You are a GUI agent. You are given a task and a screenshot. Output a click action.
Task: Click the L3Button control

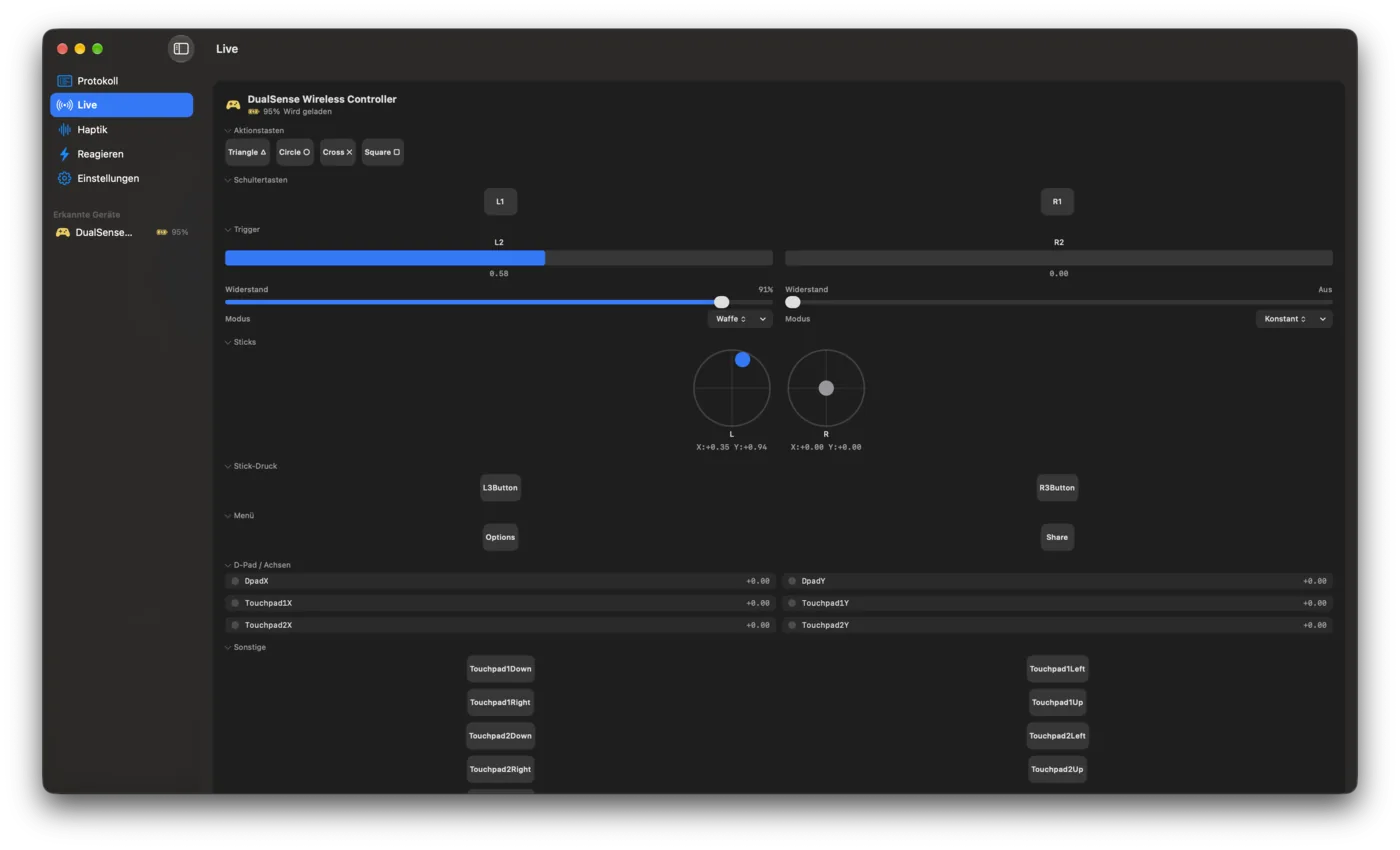(500, 488)
